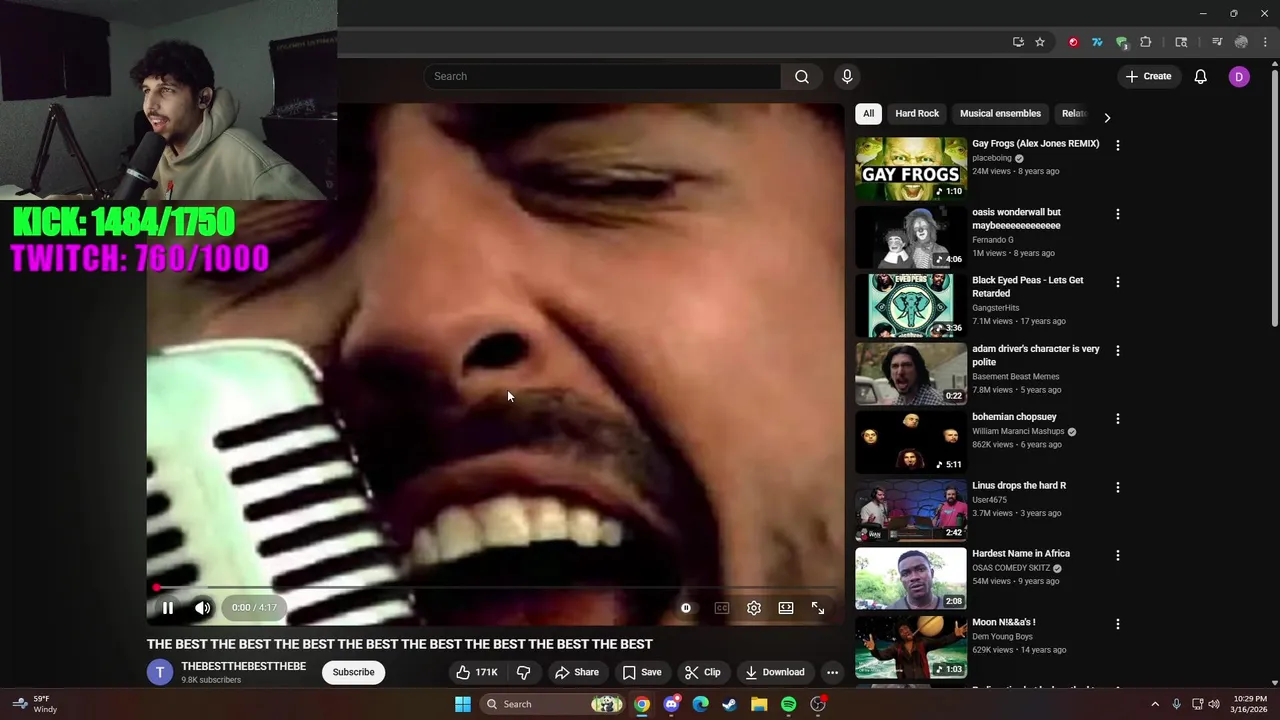Show more filter chips with right chevron
The height and width of the screenshot is (720, 1280).
coord(1106,117)
